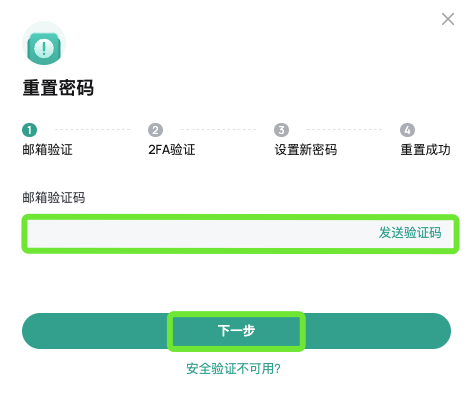Click the dotted line between steps 1 and 2

(x=92, y=129)
